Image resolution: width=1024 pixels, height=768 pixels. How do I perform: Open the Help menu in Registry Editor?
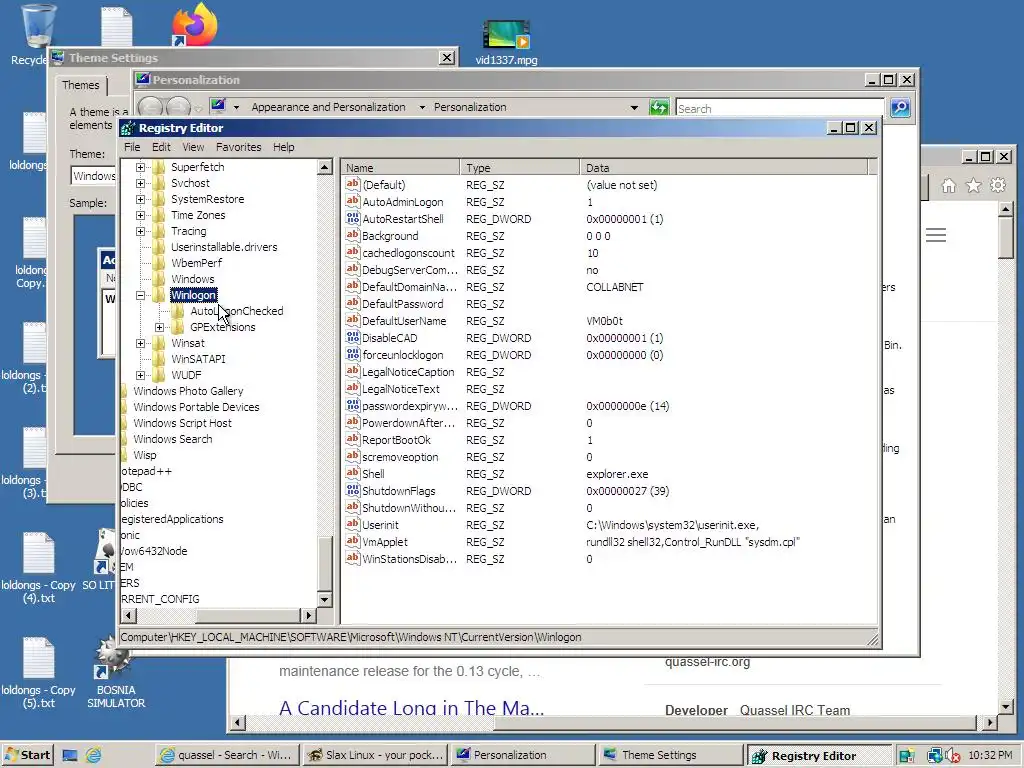point(283,147)
